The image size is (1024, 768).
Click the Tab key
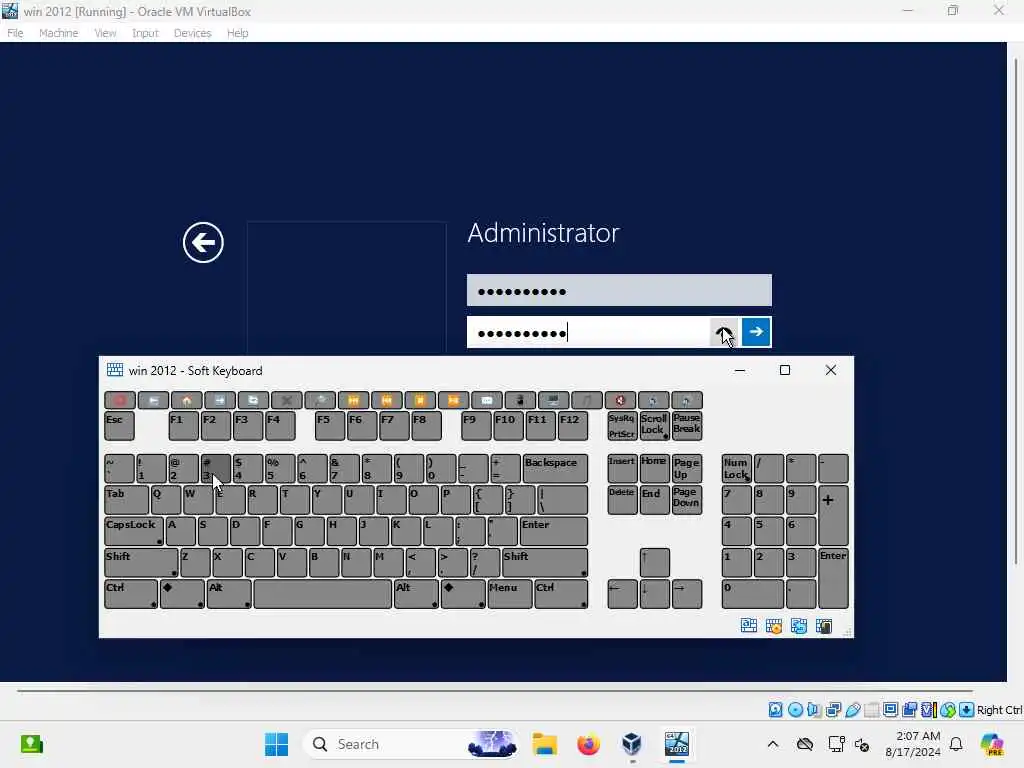(x=127, y=500)
